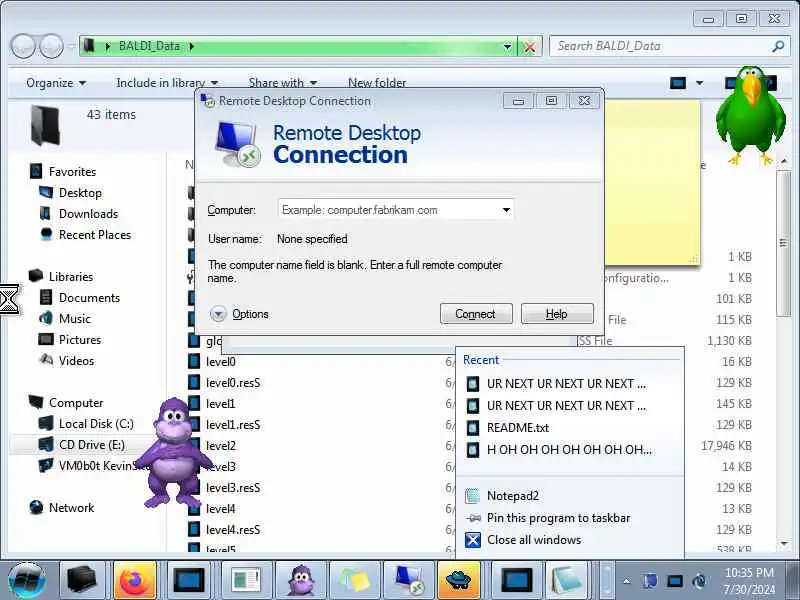Click the Explorer back button
This screenshot has height=600, width=800.
[23, 46]
